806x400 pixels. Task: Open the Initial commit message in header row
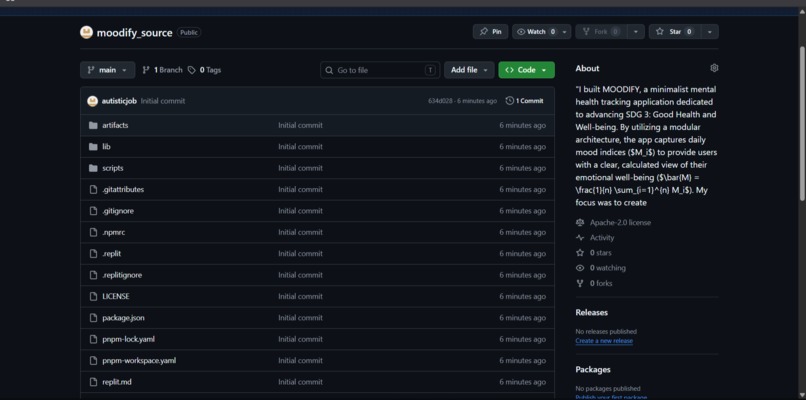click(163, 101)
